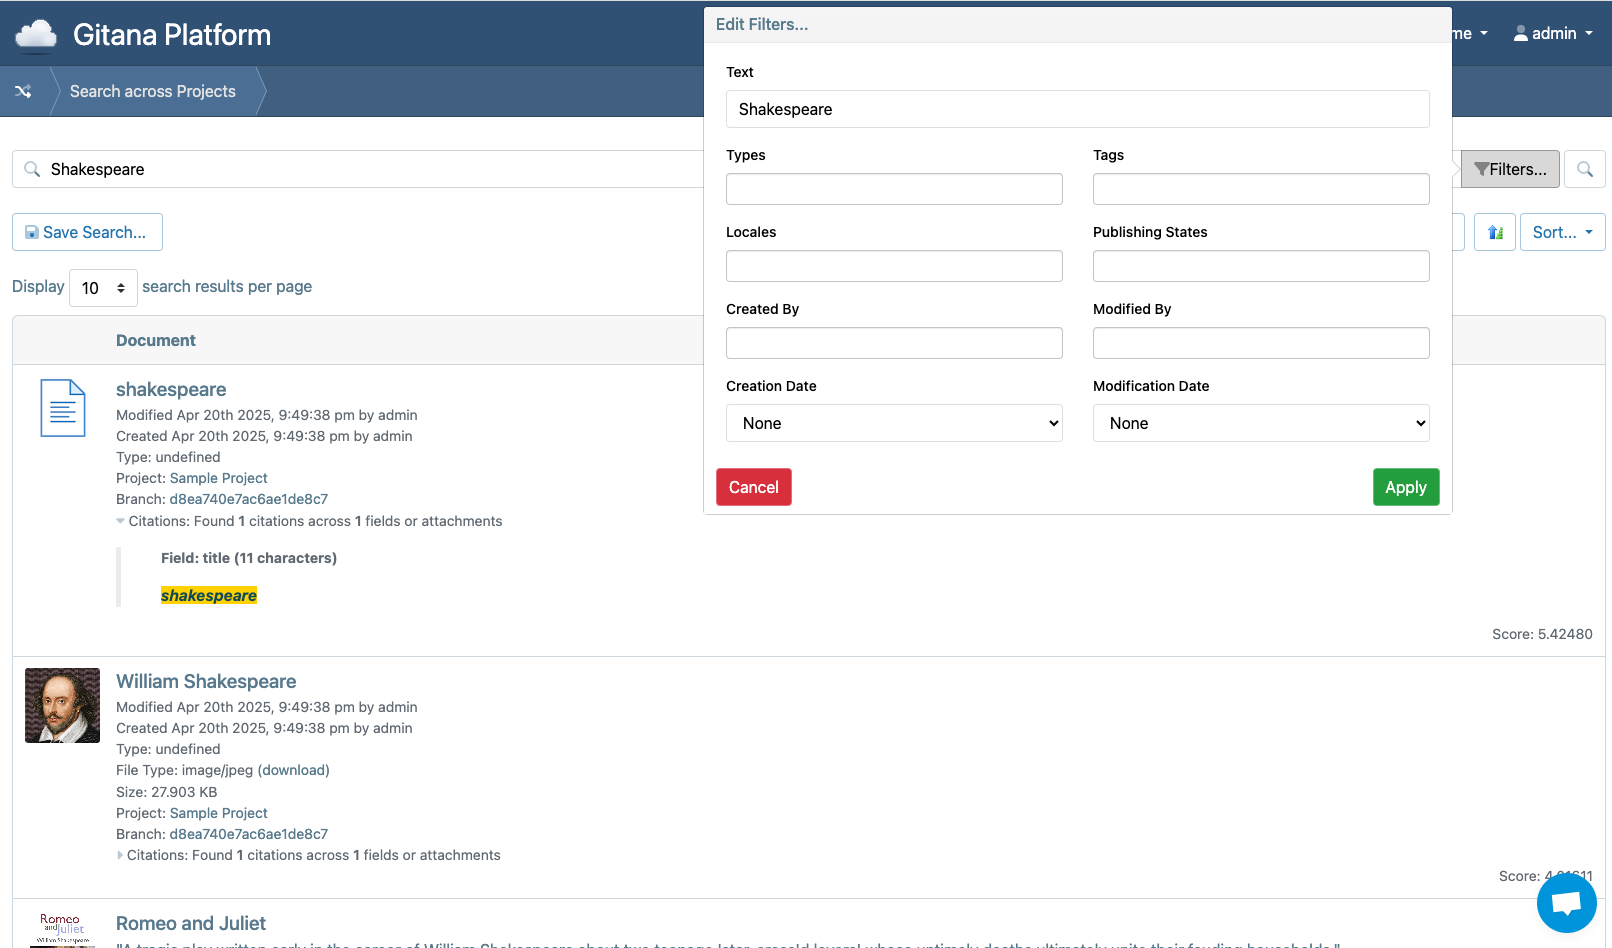Screen dimensions: 1612x948
Task: Open the Sort... dropdown menu
Action: (x=1562, y=232)
